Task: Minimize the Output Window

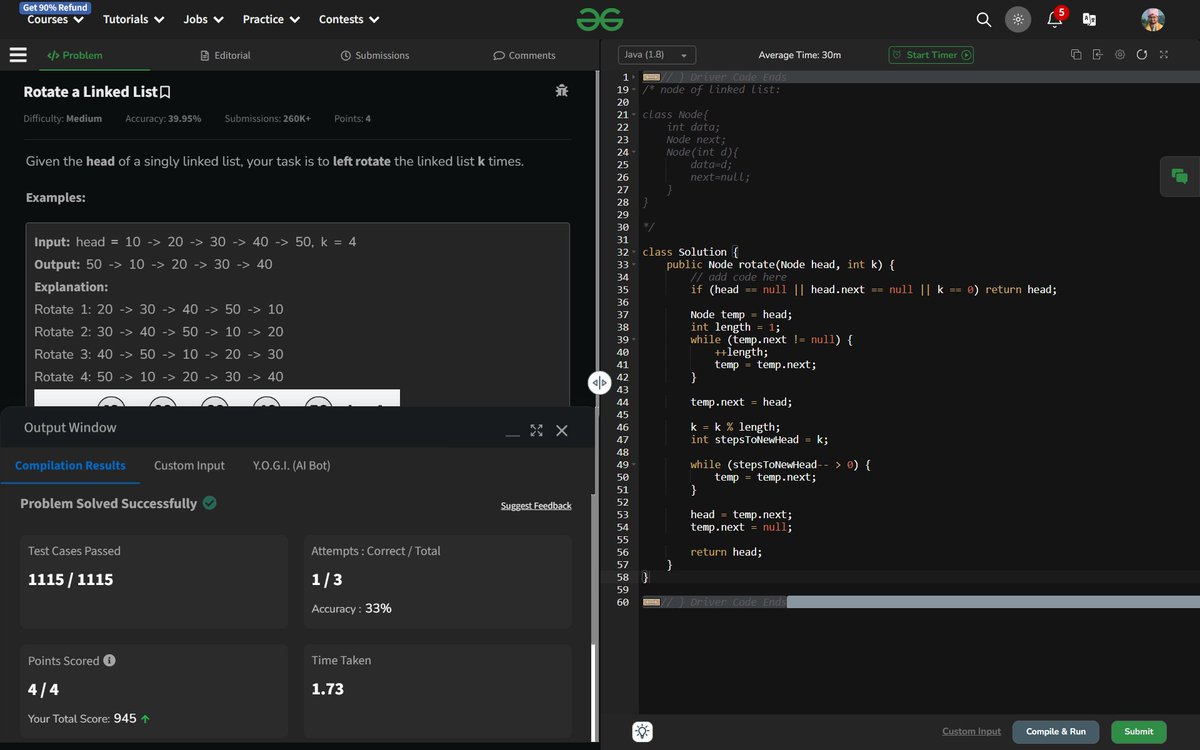Action: pyautogui.click(x=512, y=433)
